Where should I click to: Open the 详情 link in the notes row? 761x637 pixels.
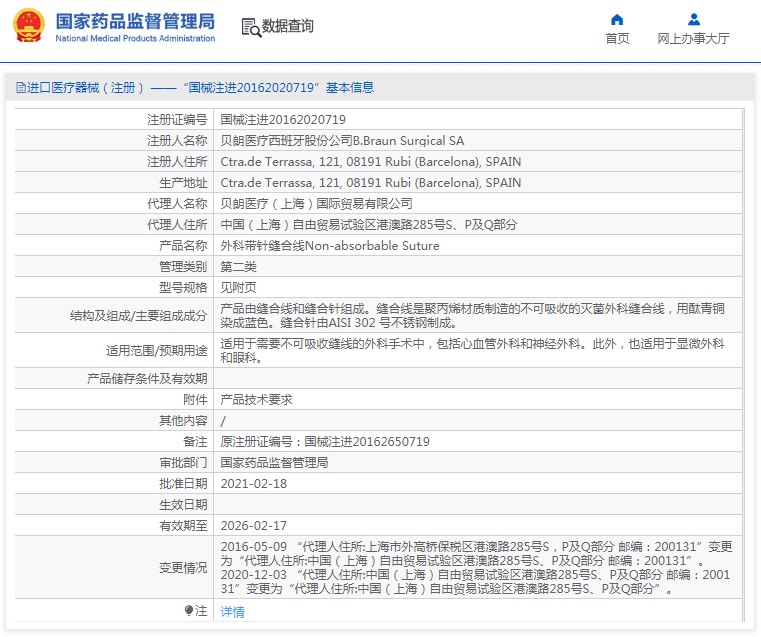232,612
